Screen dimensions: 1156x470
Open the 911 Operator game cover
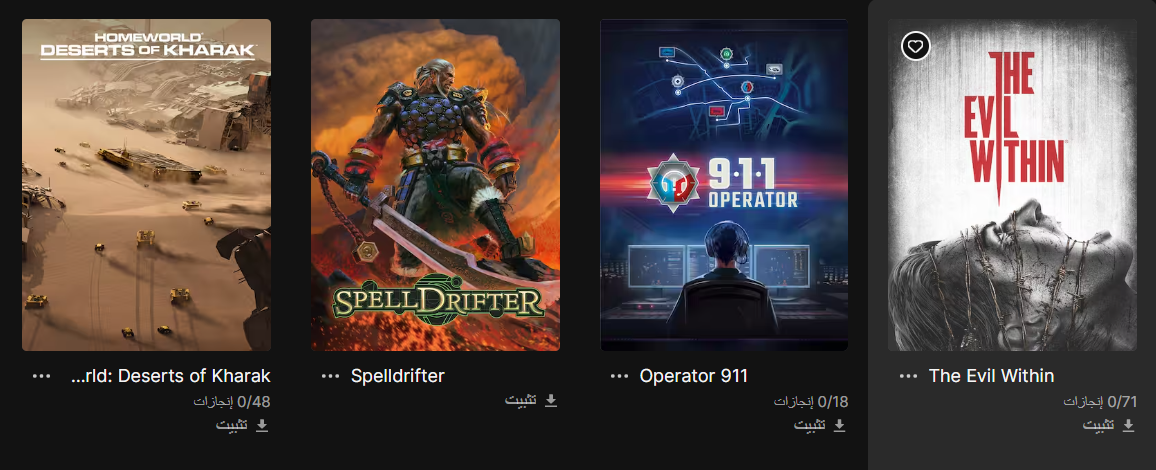(x=724, y=185)
